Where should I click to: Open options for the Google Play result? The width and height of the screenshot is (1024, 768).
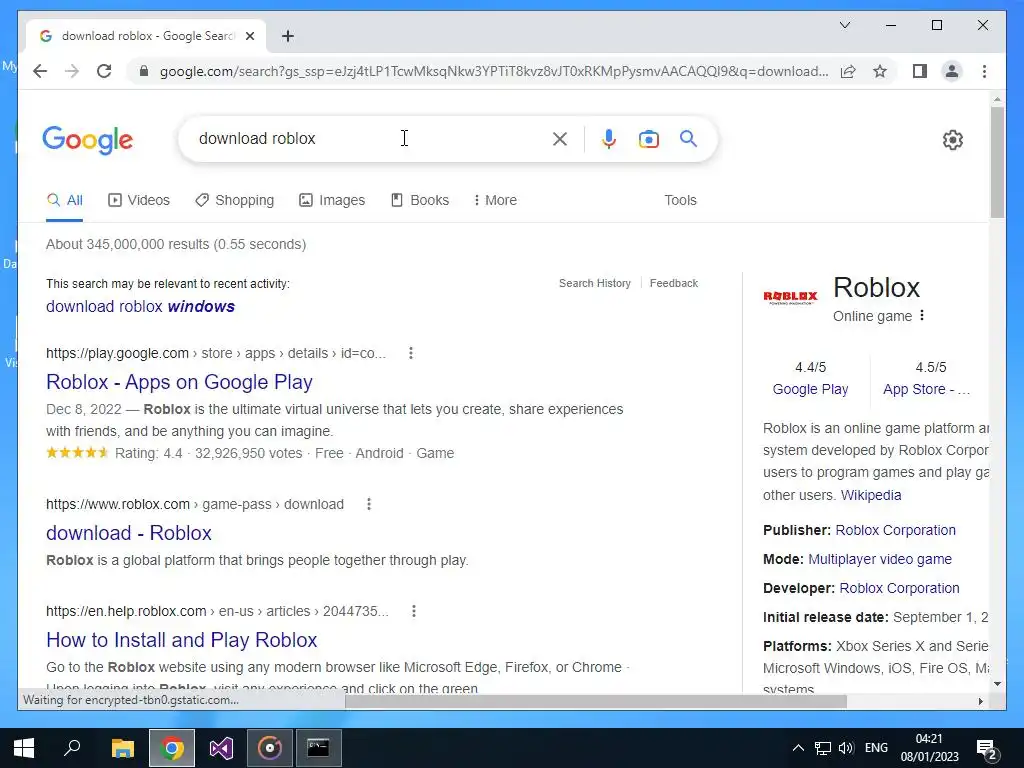click(411, 353)
